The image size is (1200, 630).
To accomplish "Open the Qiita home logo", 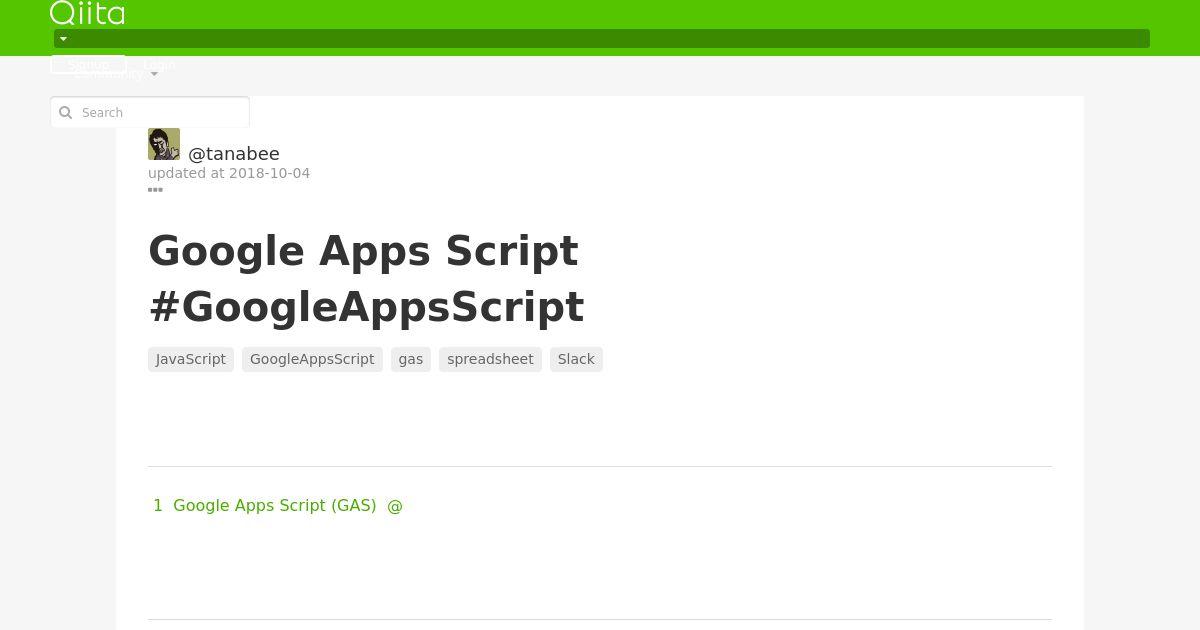I will (87, 13).
